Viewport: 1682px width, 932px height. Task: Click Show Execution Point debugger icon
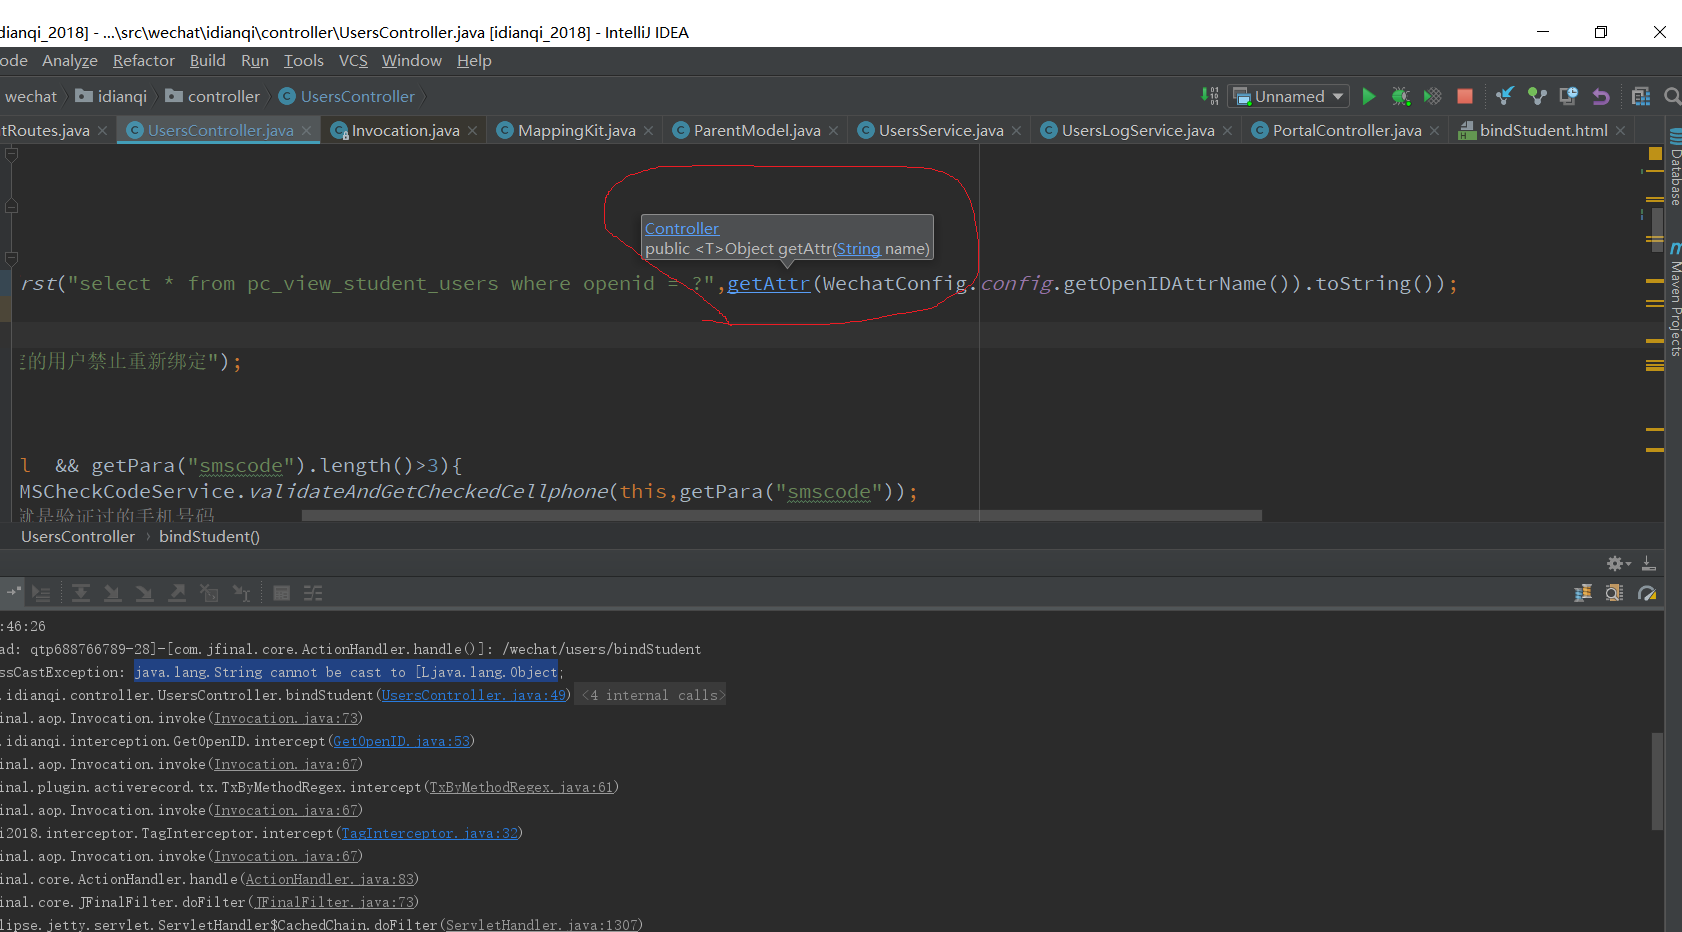click(x=41, y=593)
